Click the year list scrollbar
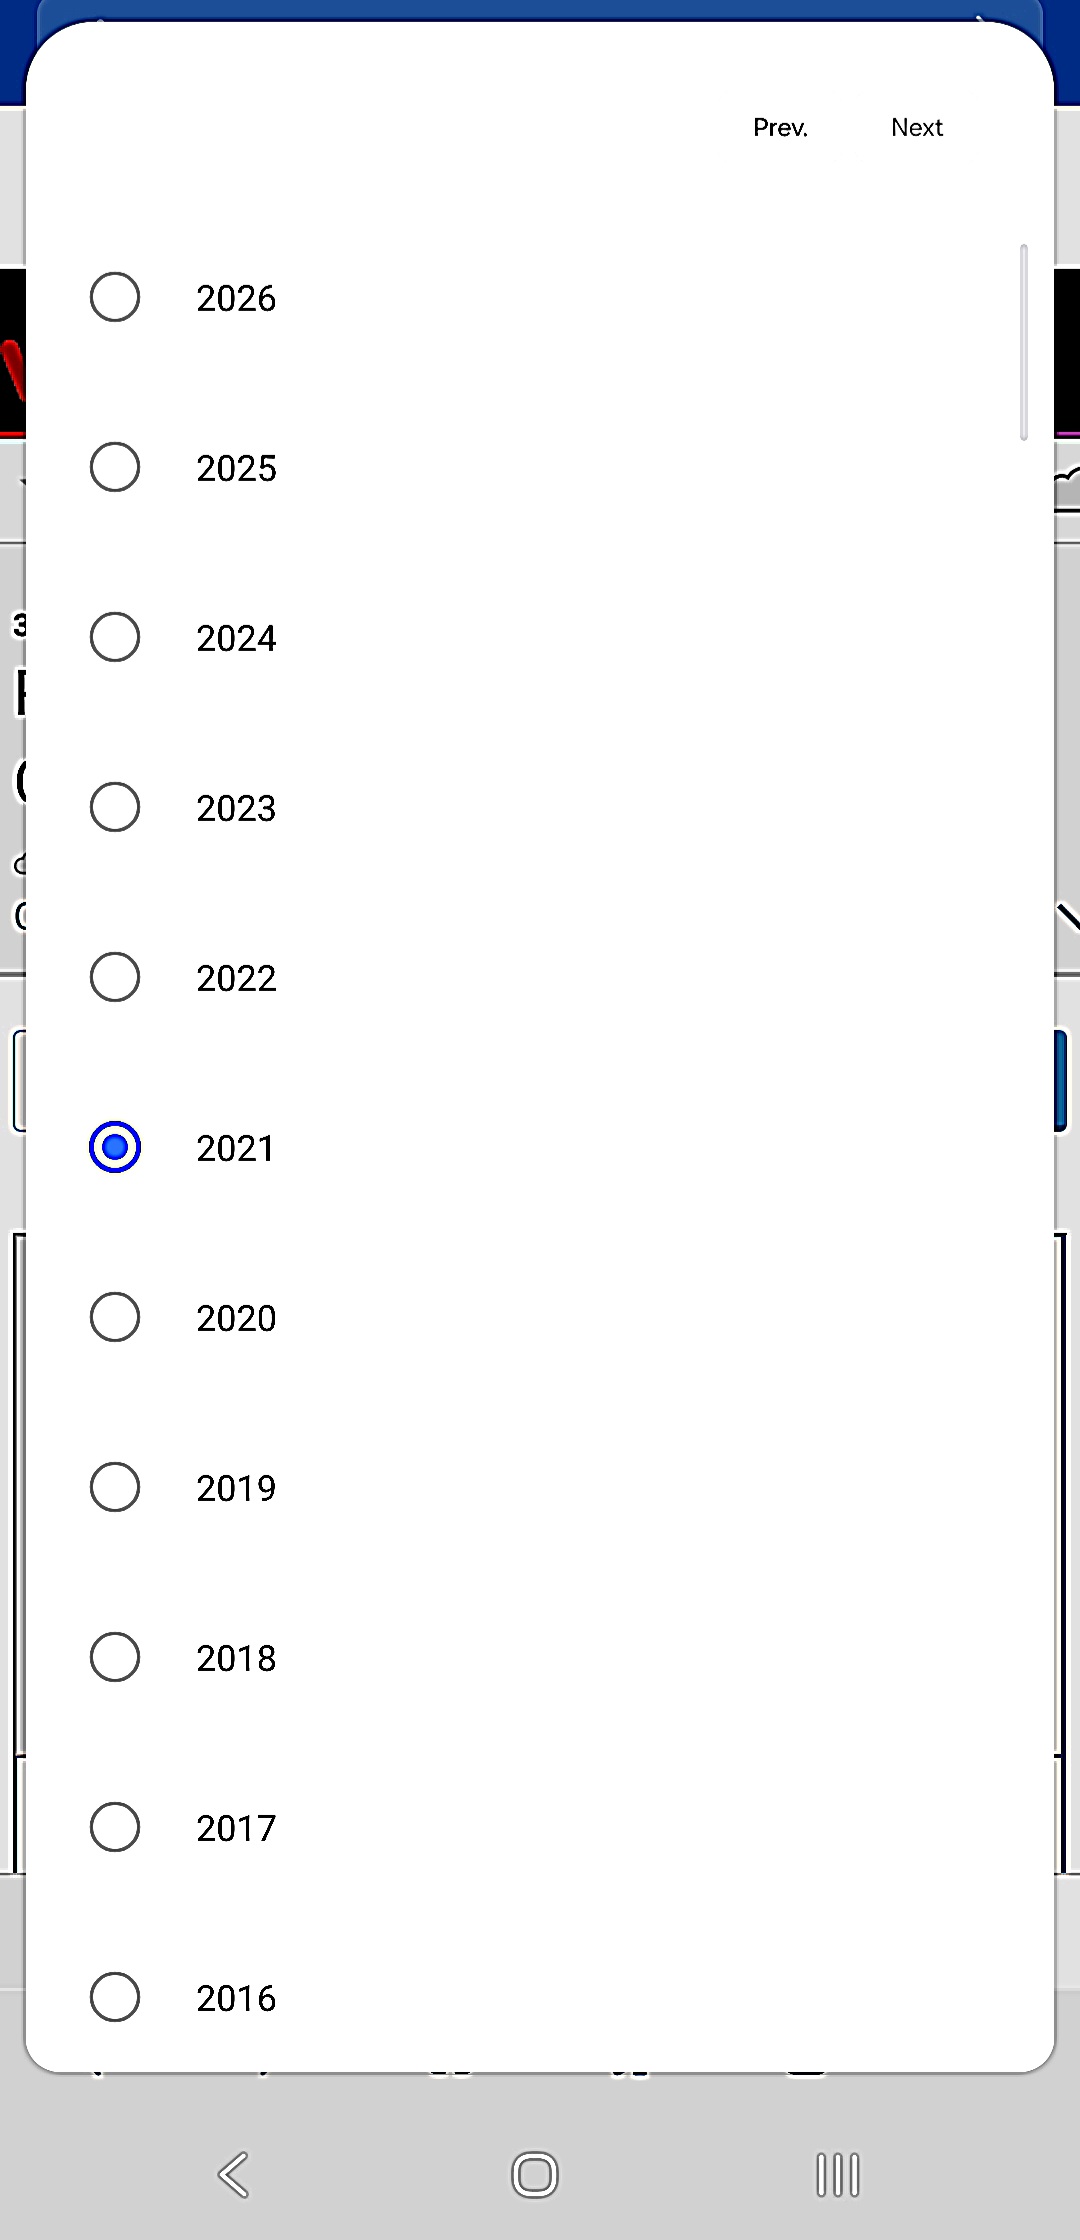1080x2240 pixels. (1023, 342)
